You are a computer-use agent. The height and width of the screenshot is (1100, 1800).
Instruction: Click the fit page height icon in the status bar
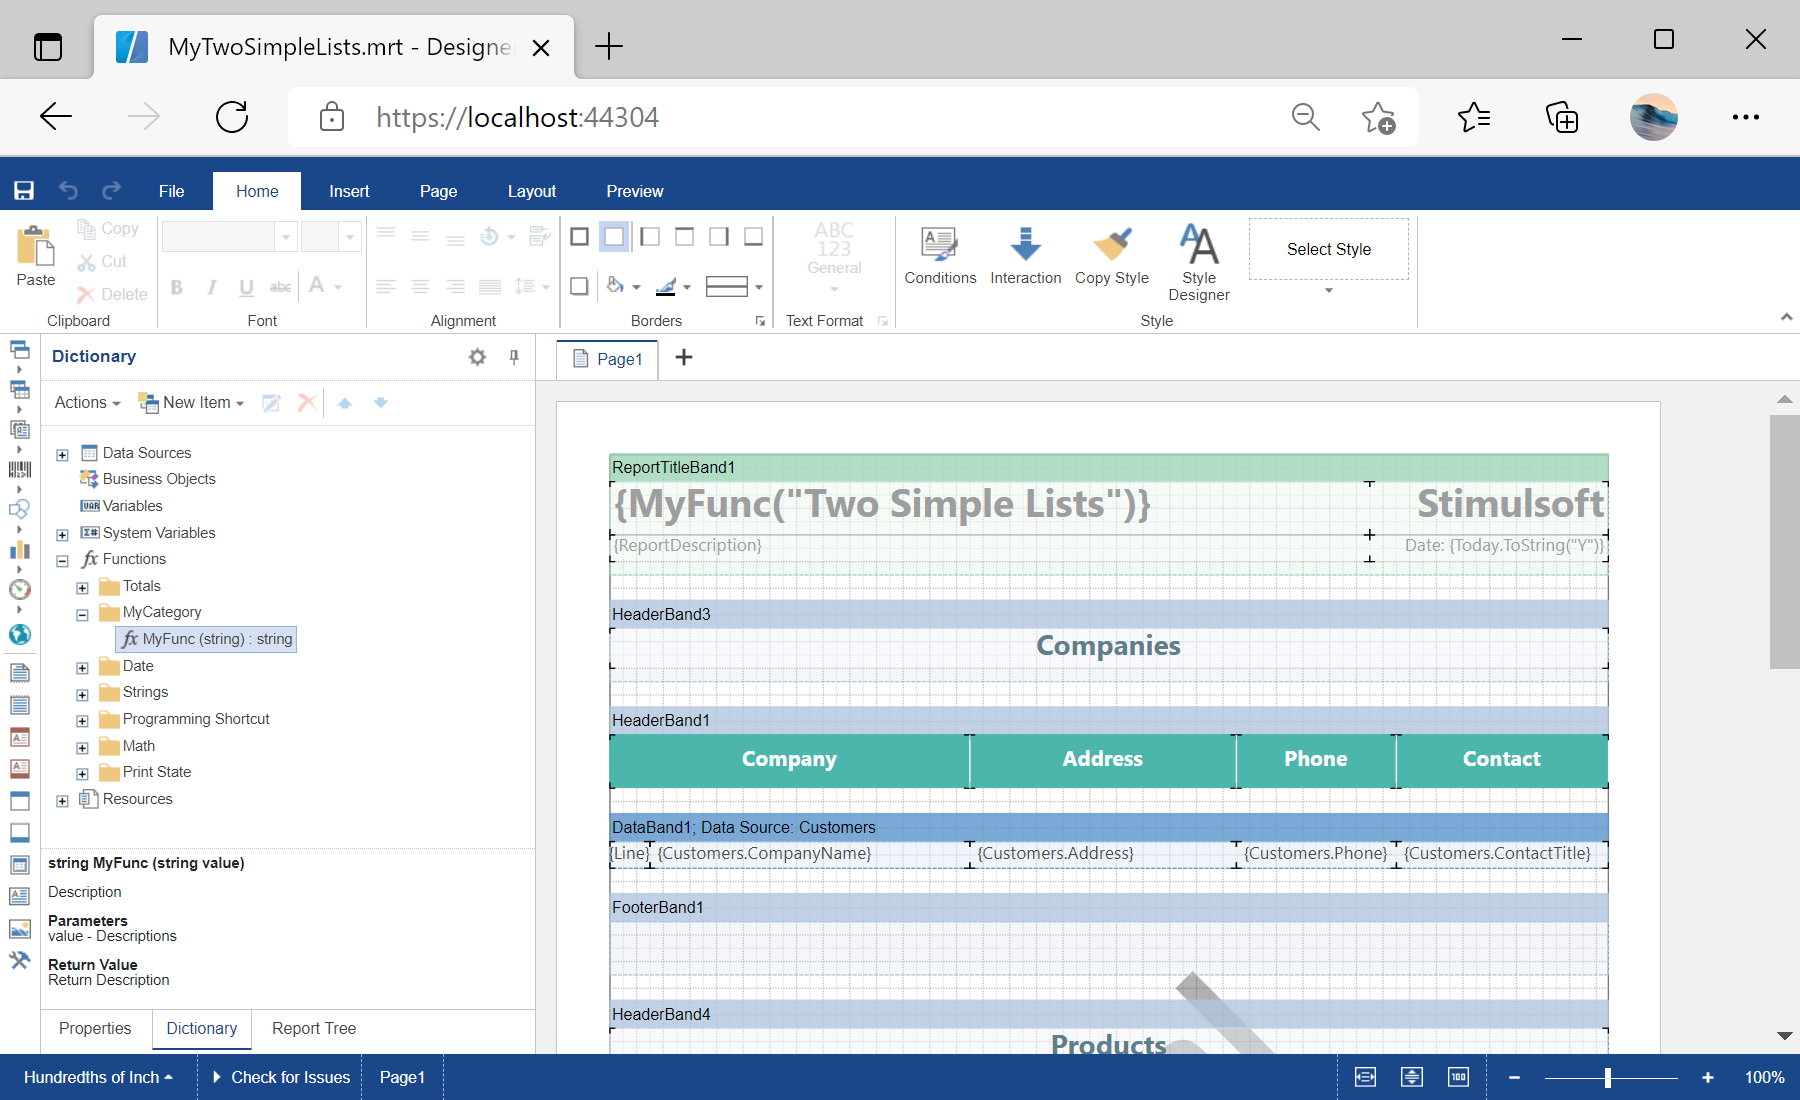1412,1077
